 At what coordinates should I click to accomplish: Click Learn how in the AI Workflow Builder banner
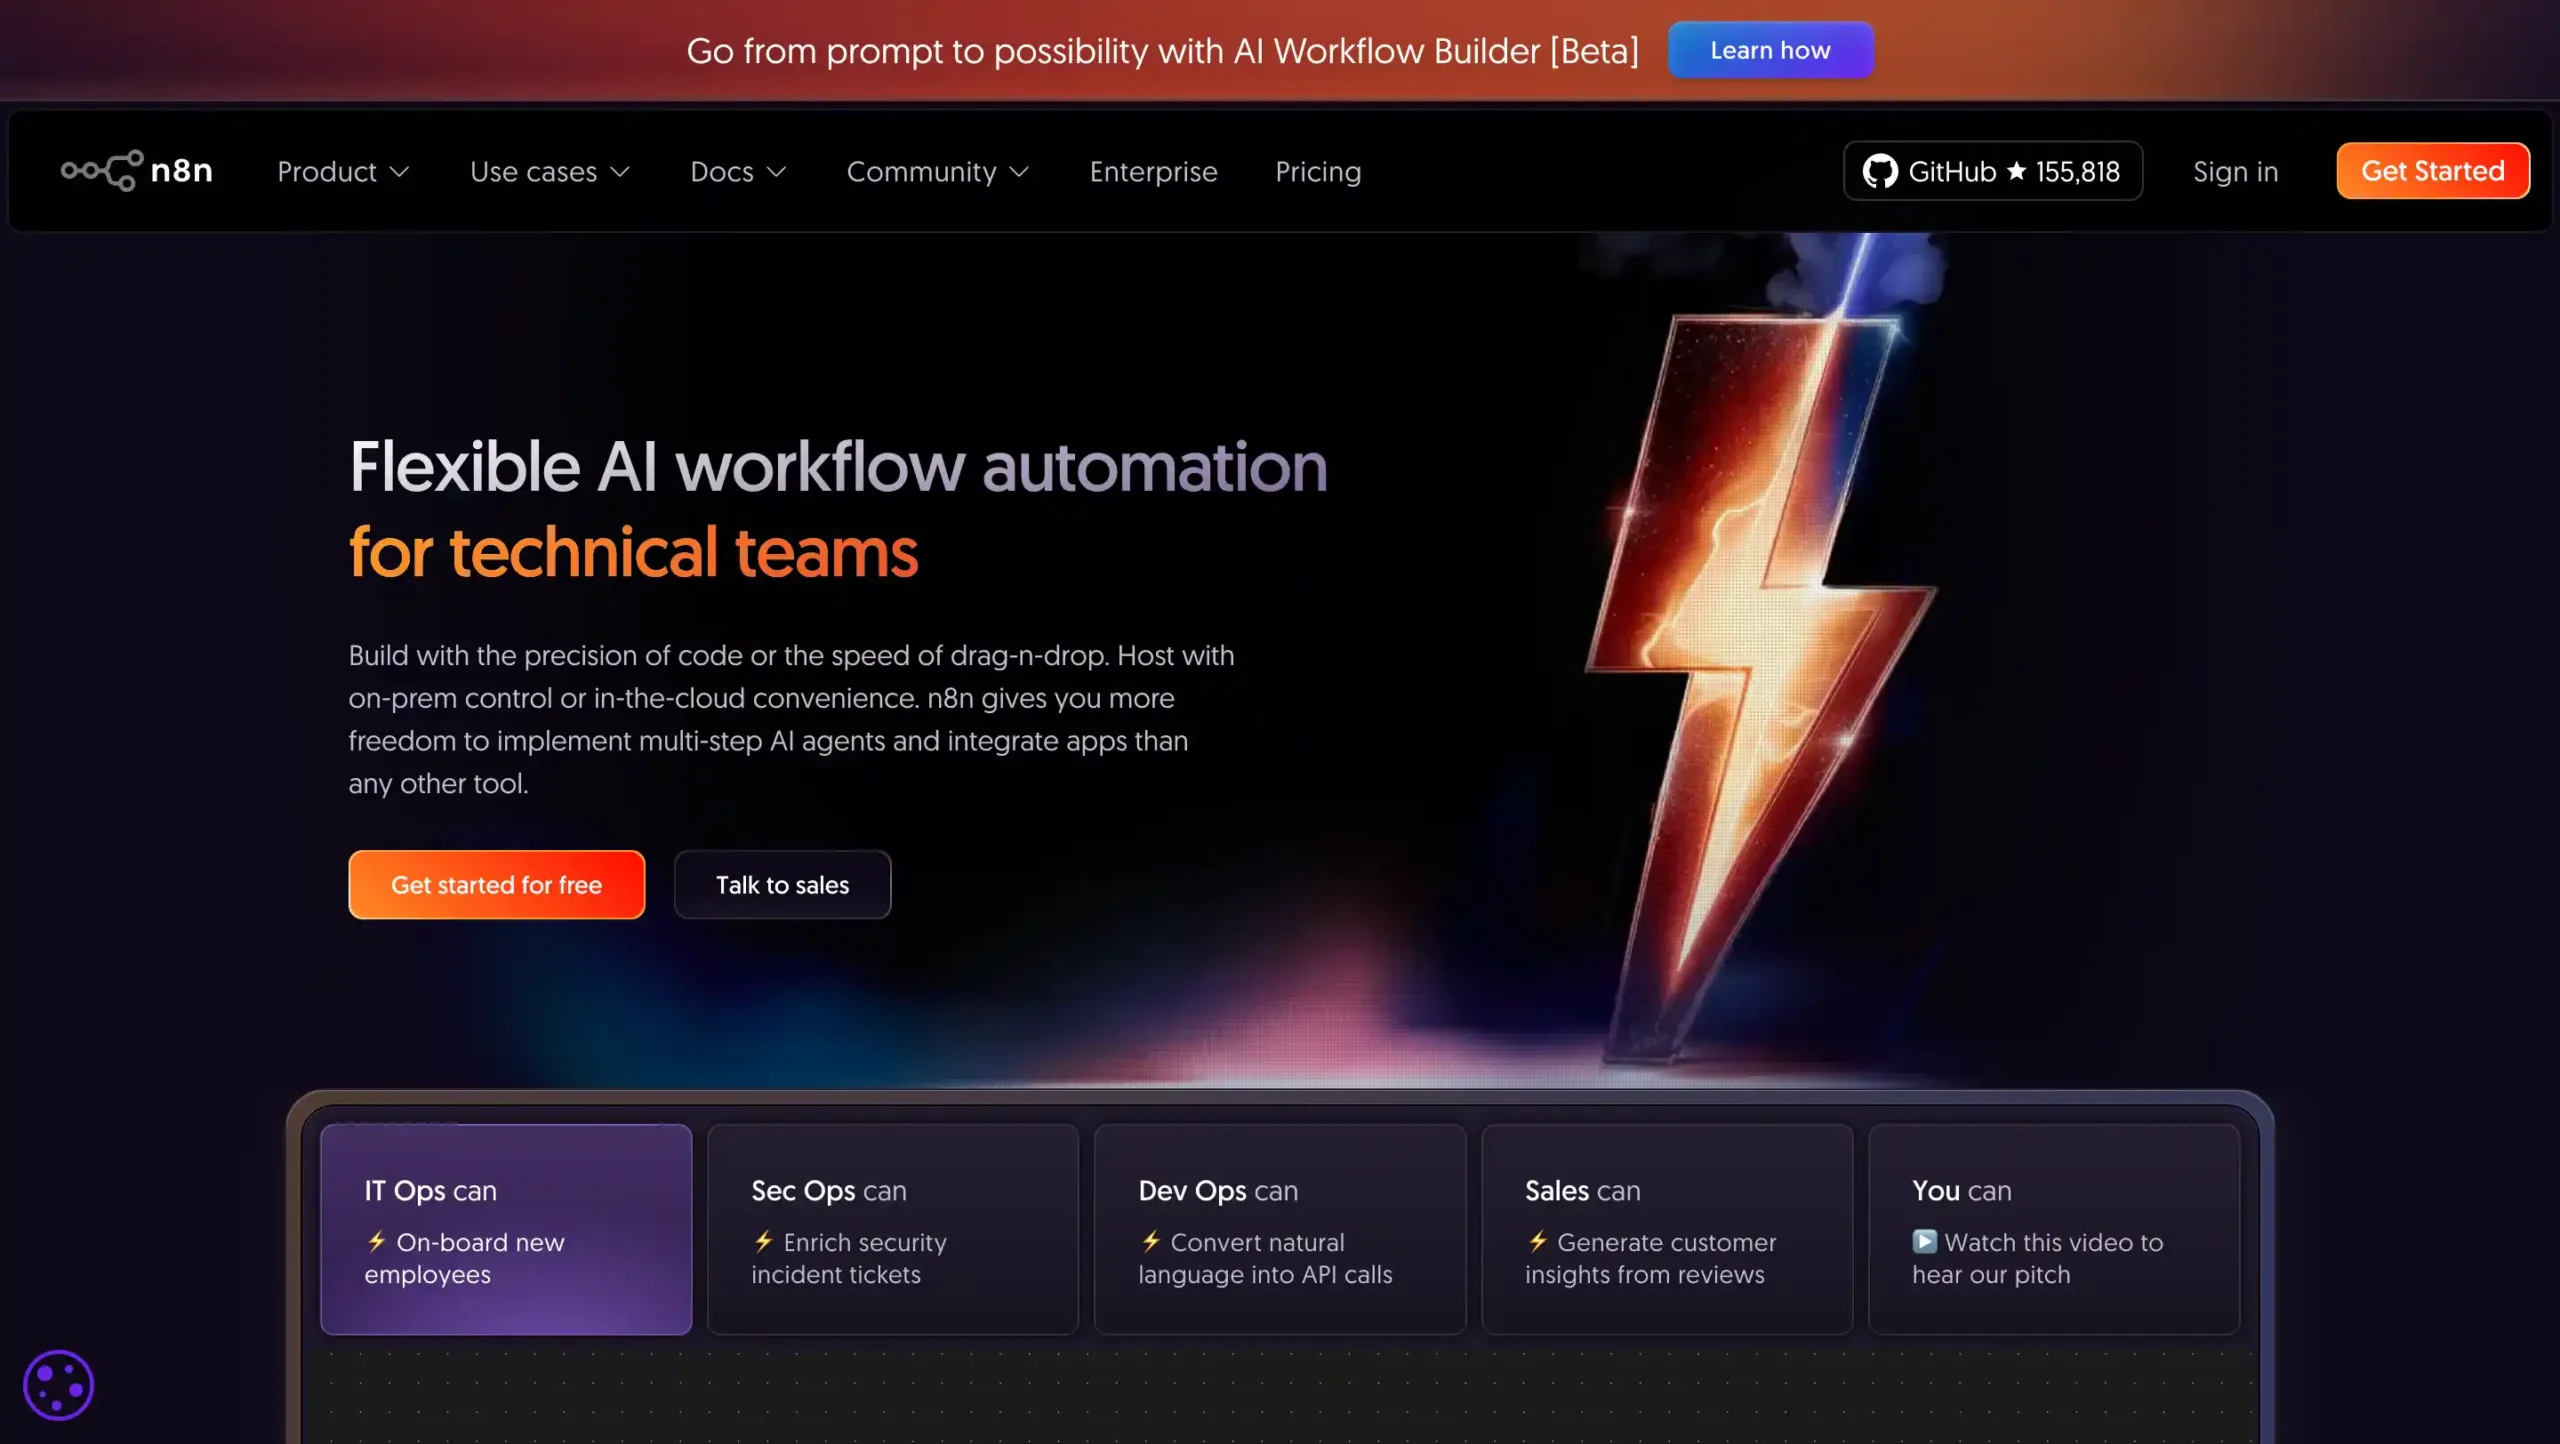tap(1770, 50)
